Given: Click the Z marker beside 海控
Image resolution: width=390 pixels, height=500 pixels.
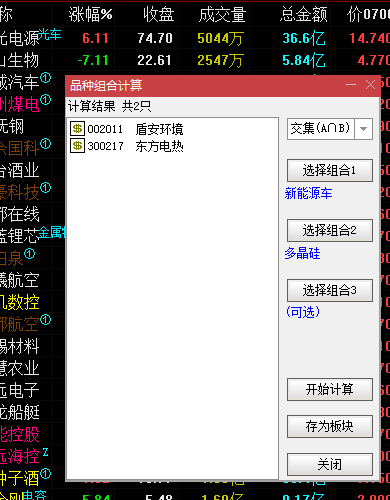Looking at the screenshot, I should [45, 452].
